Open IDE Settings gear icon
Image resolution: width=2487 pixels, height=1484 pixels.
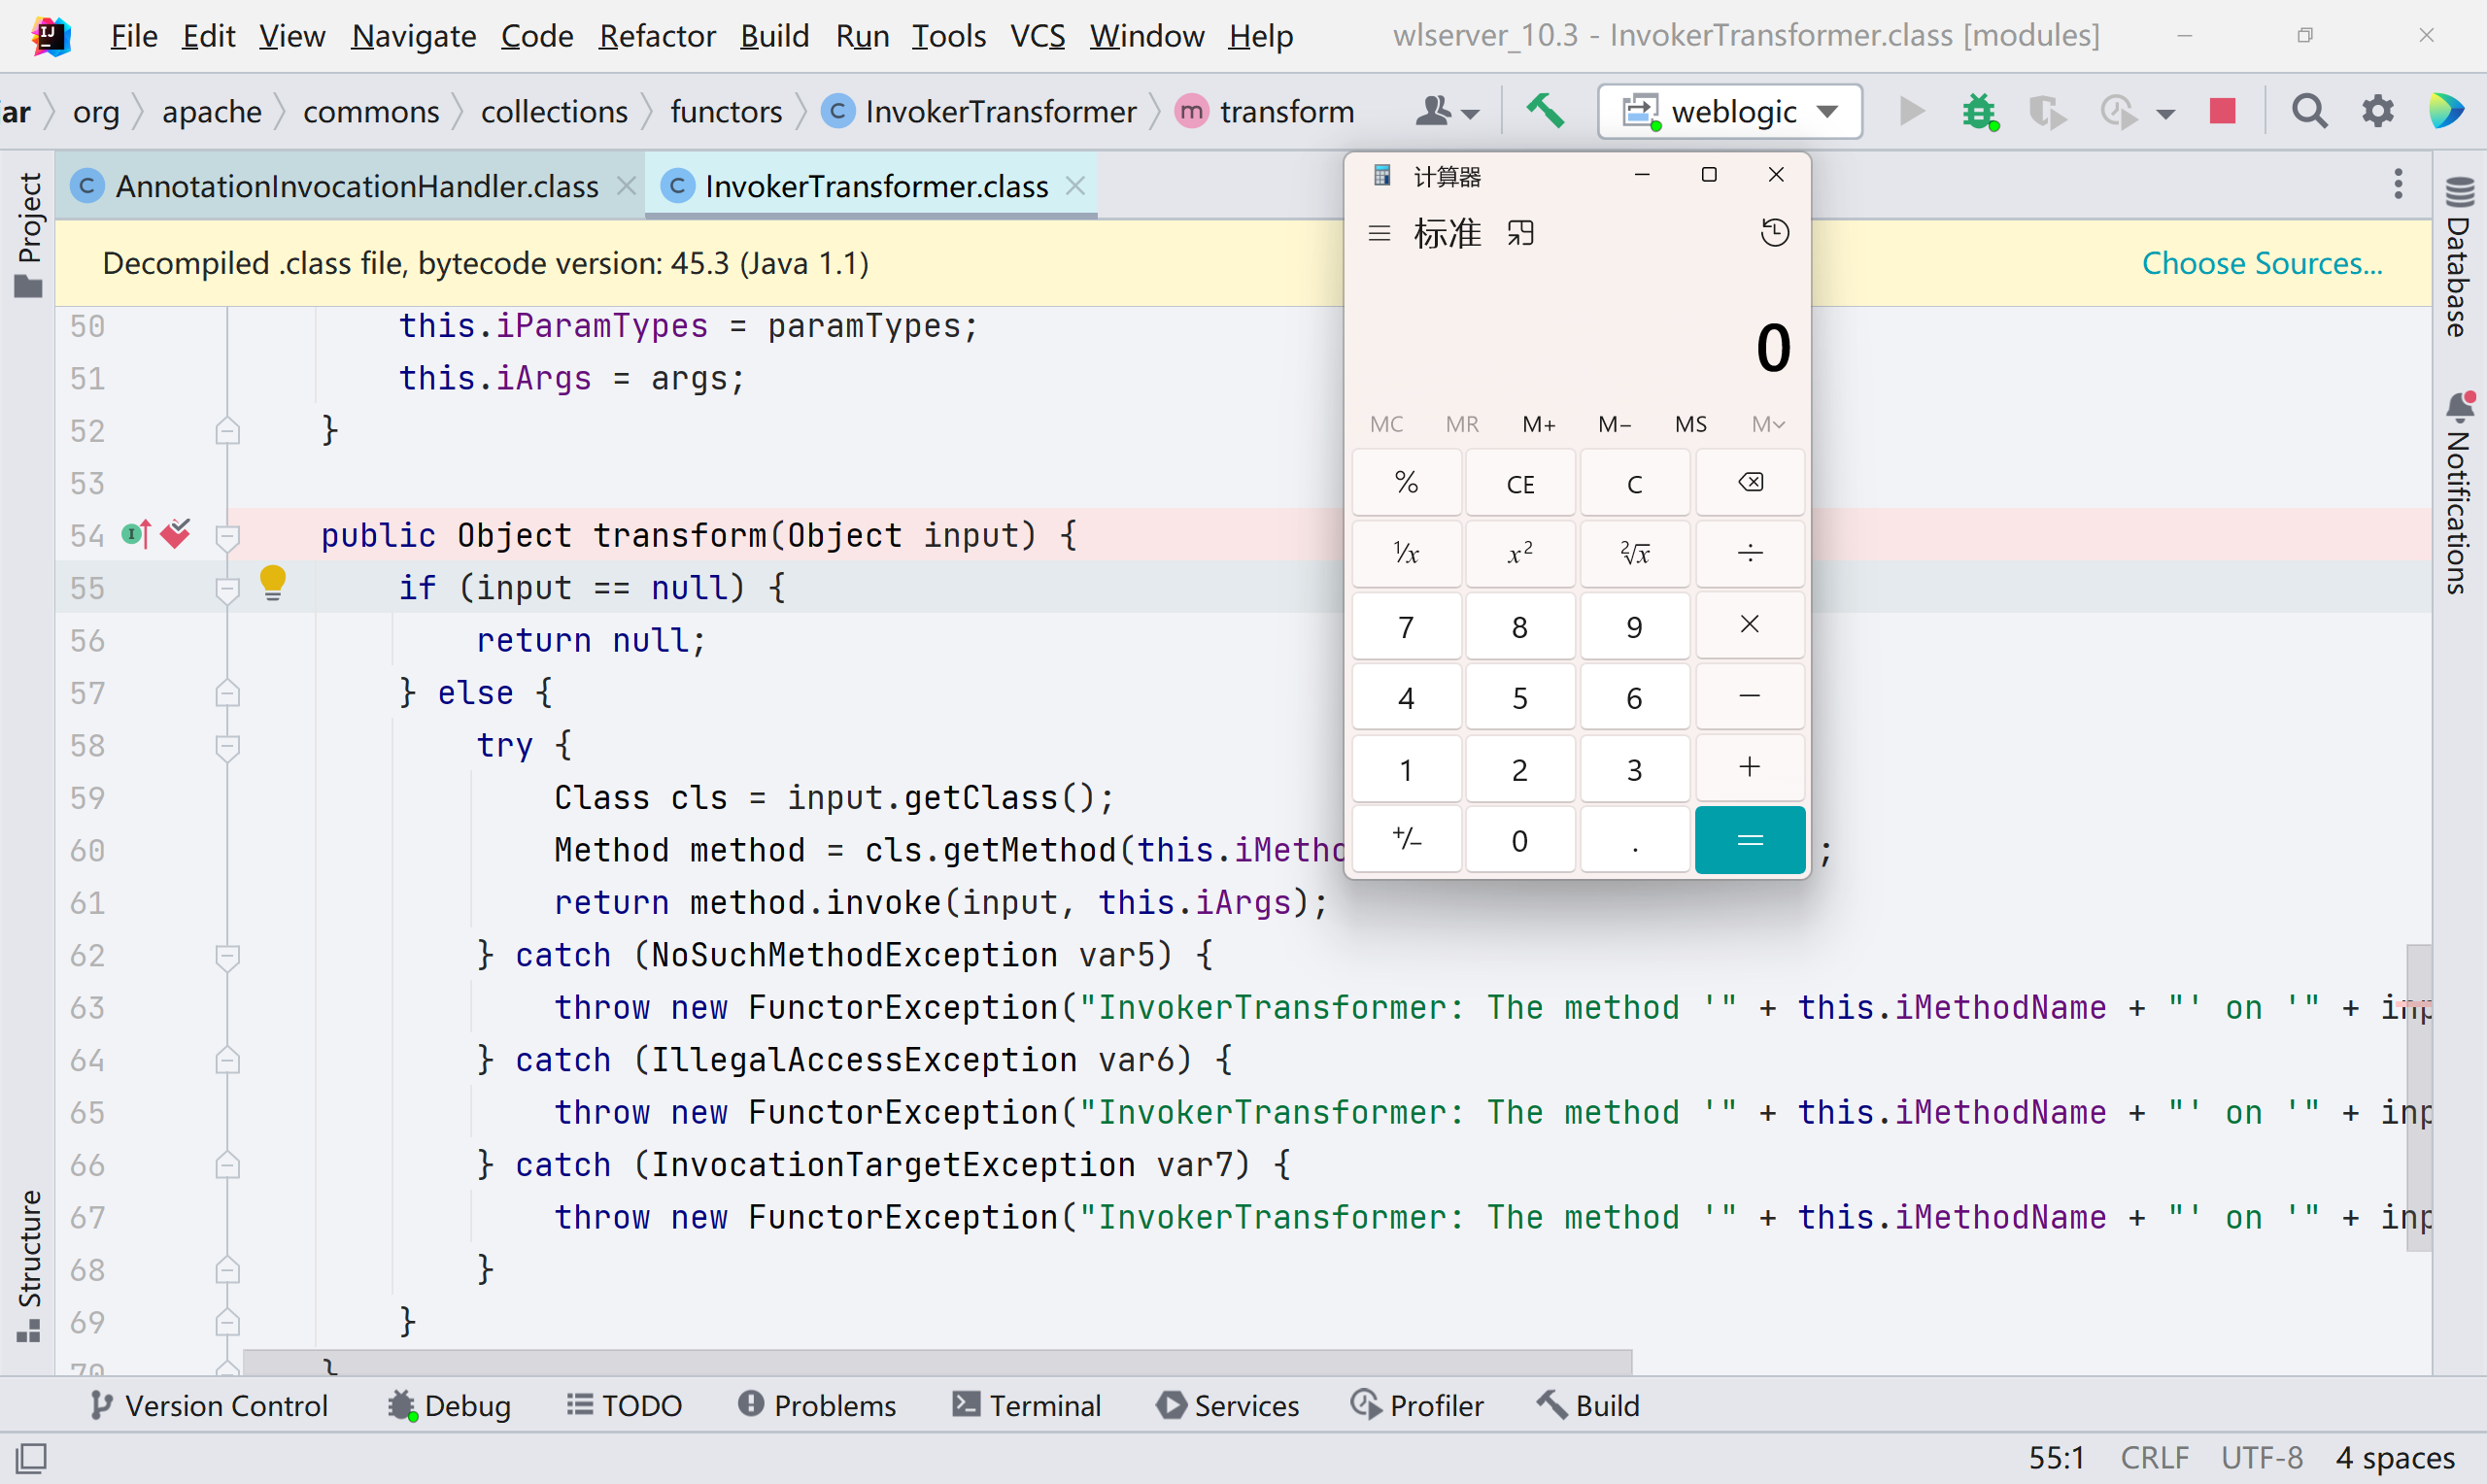2377,111
